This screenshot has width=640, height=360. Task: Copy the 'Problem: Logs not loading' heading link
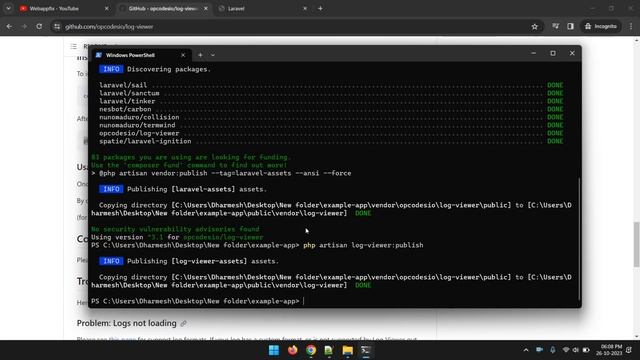point(184,323)
